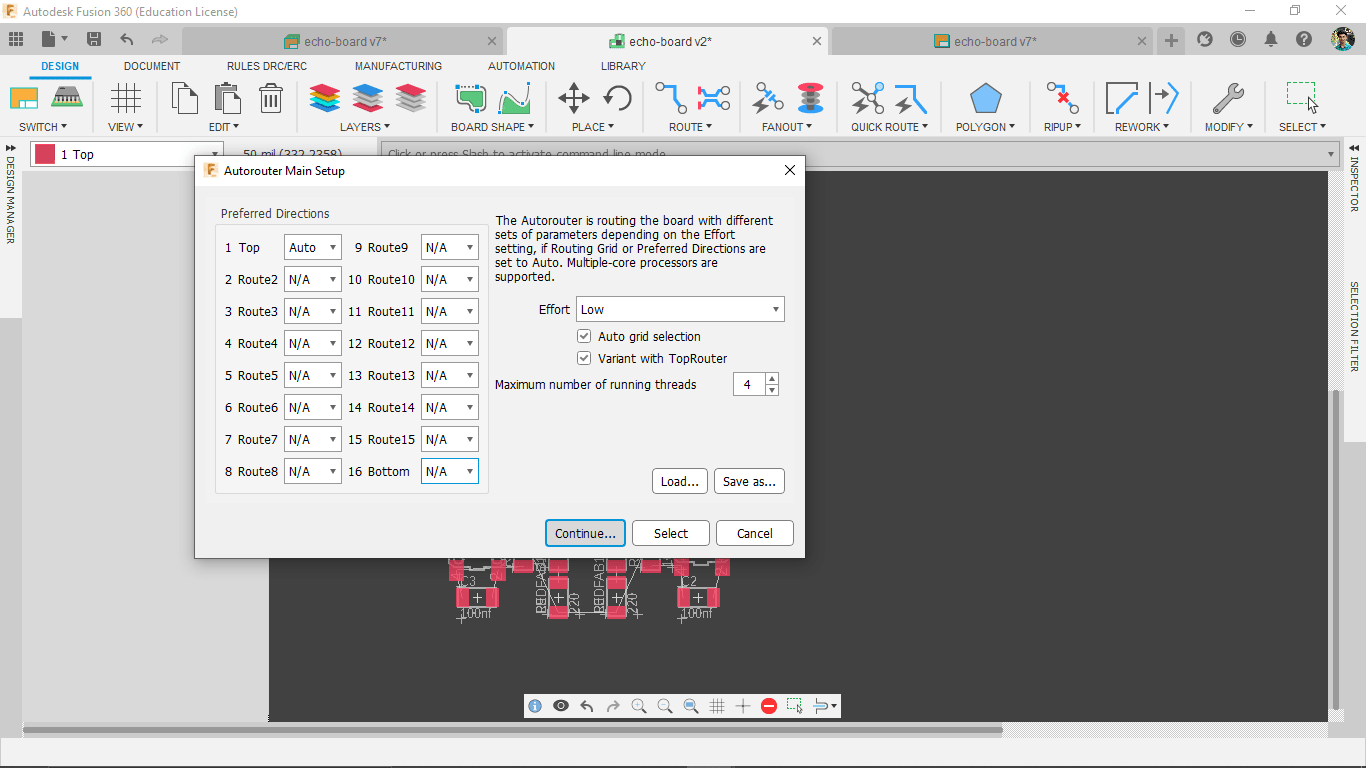This screenshot has height=768, width=1366.
Task: Select the first Layers stack icon
Action: tap(325, 98)
